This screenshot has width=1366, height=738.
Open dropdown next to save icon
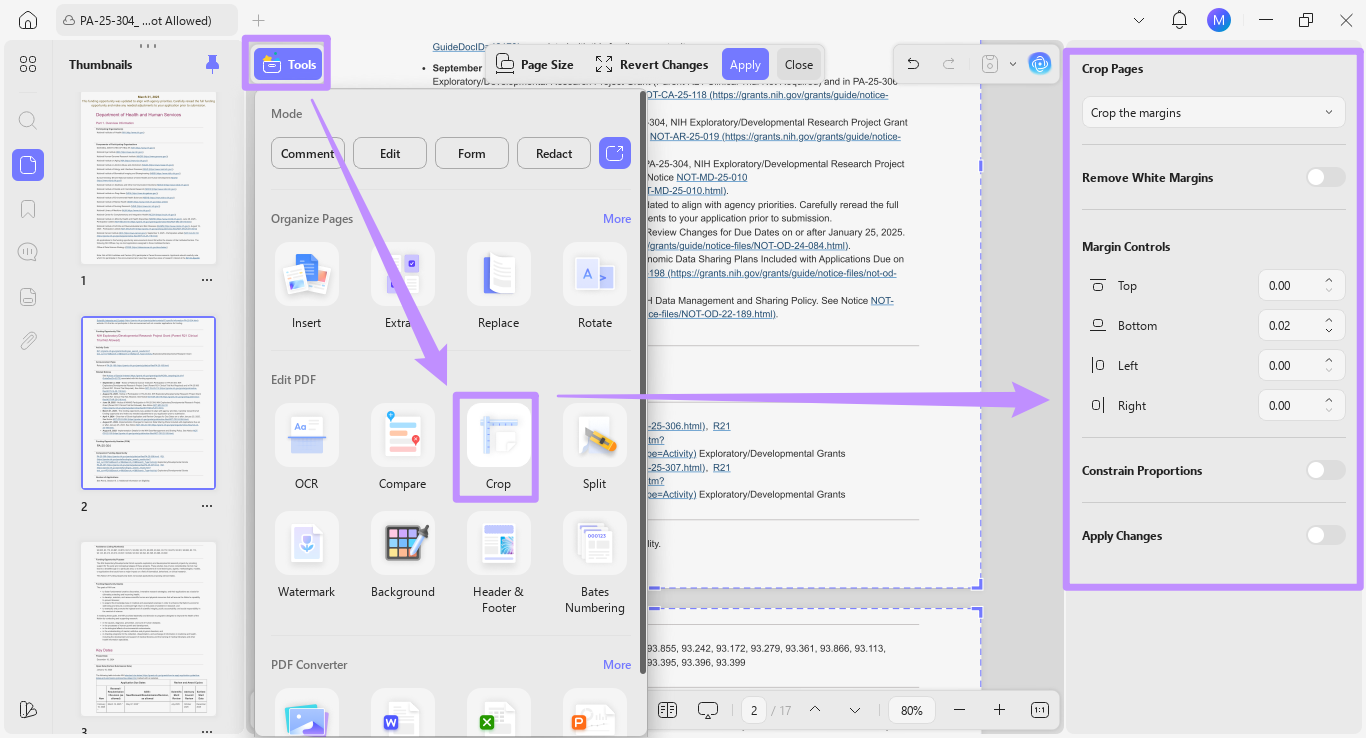pyautogui.click(x=1013, y=64)
